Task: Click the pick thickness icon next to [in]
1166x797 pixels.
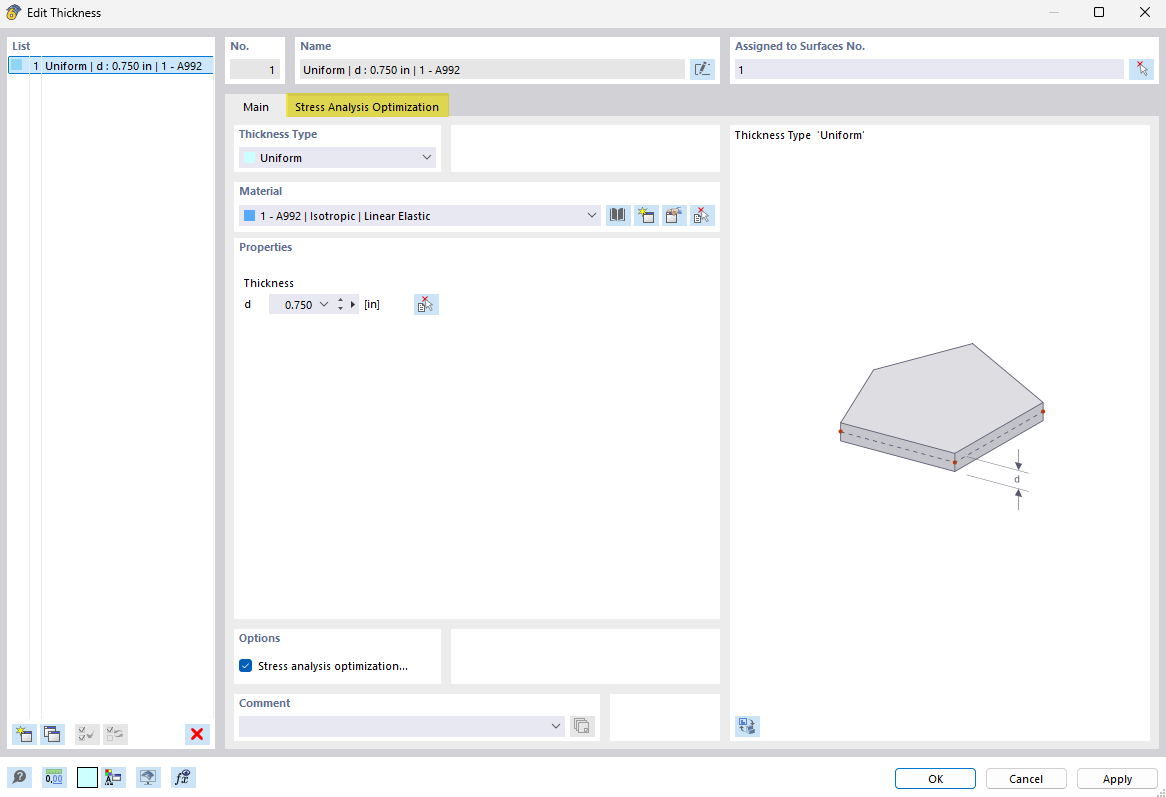Action: coord(426,304)
